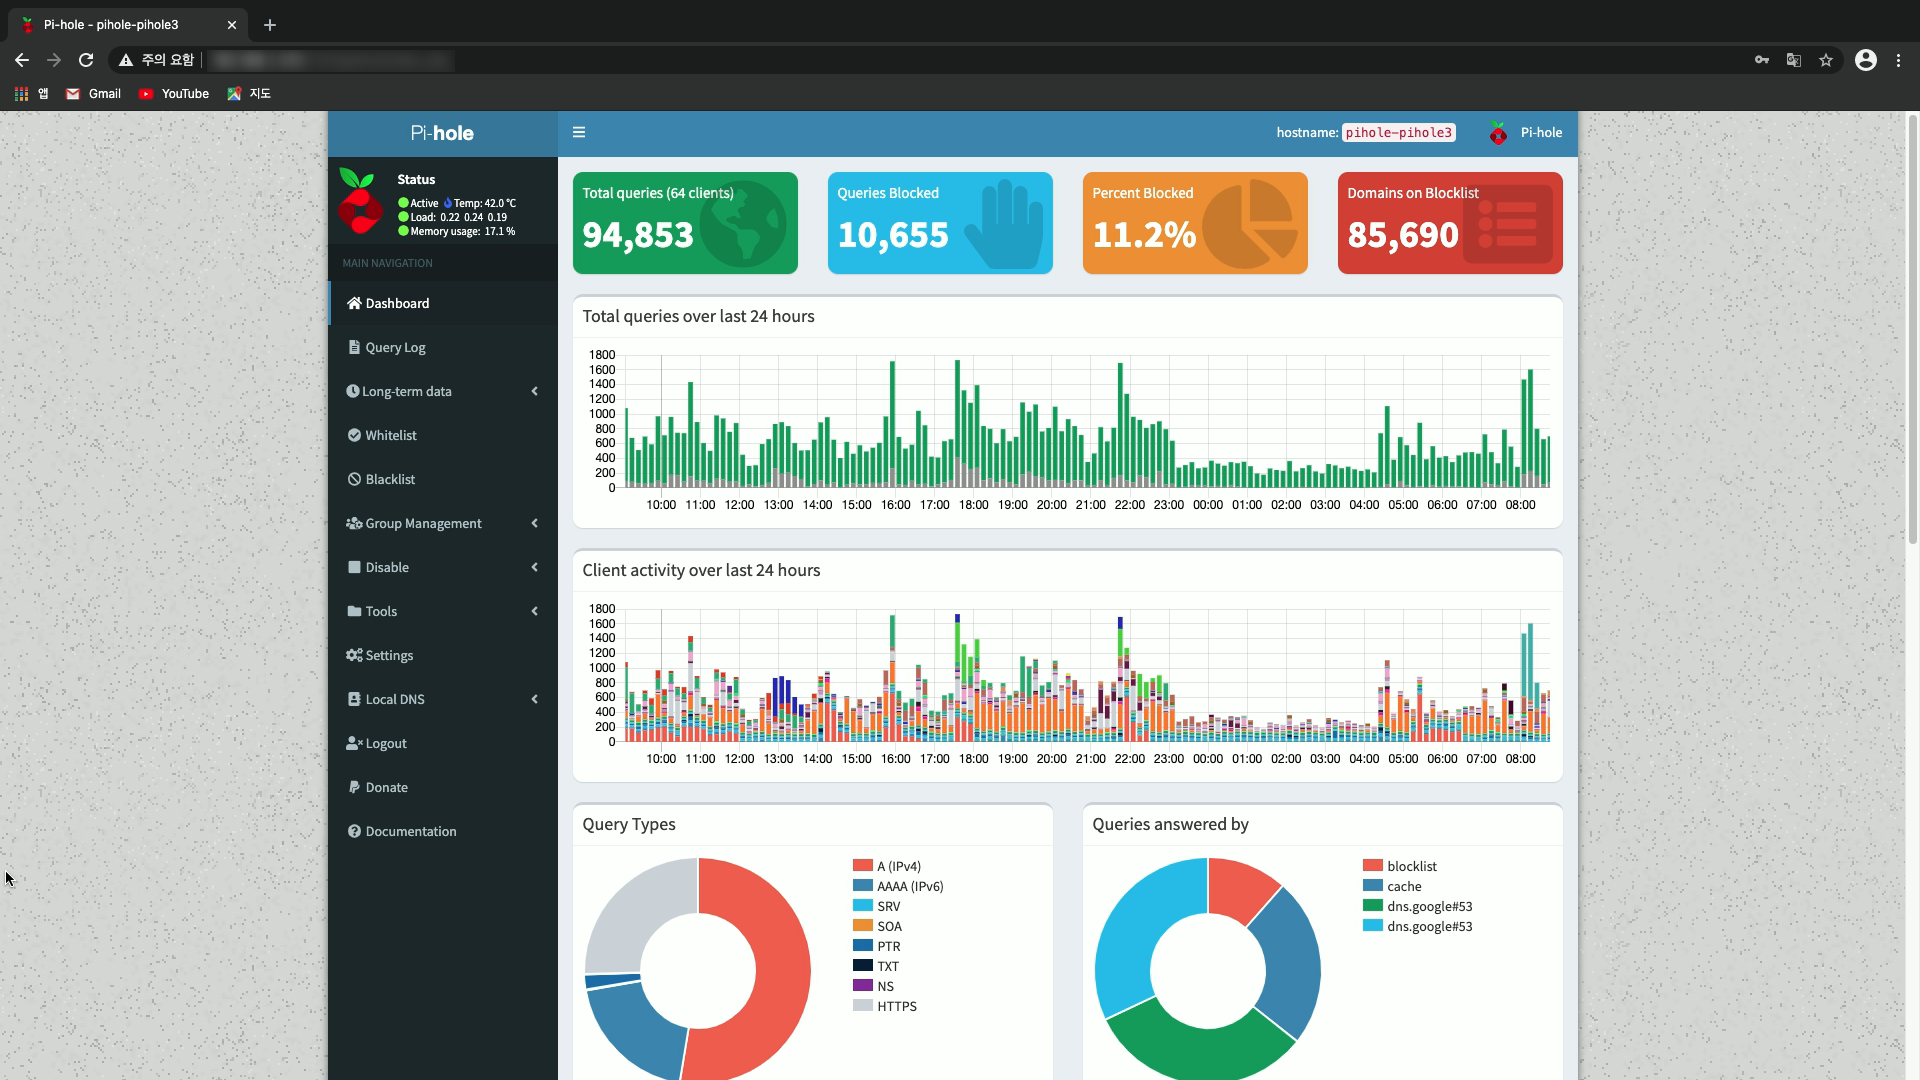Click the Pi-hole raspberry logo in header
The width and height of the screenshot is (1920, 1080).
coord(1497,133)
